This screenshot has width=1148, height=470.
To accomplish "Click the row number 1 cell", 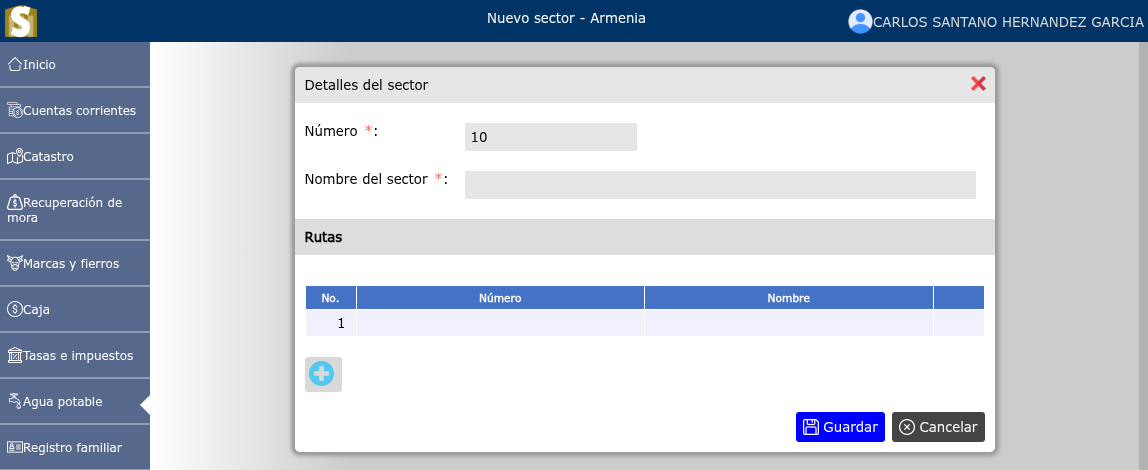I will [331, 323].
